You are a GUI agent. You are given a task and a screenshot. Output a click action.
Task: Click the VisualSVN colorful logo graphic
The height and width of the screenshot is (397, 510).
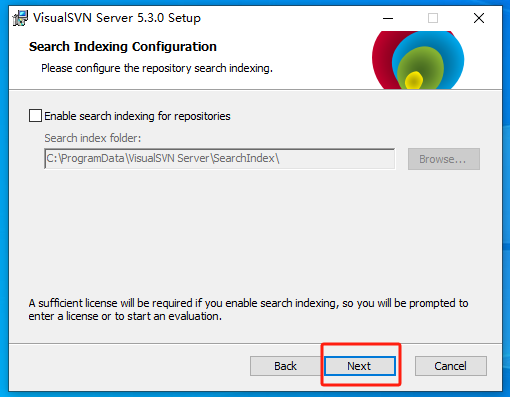click(x=418, y=60)
